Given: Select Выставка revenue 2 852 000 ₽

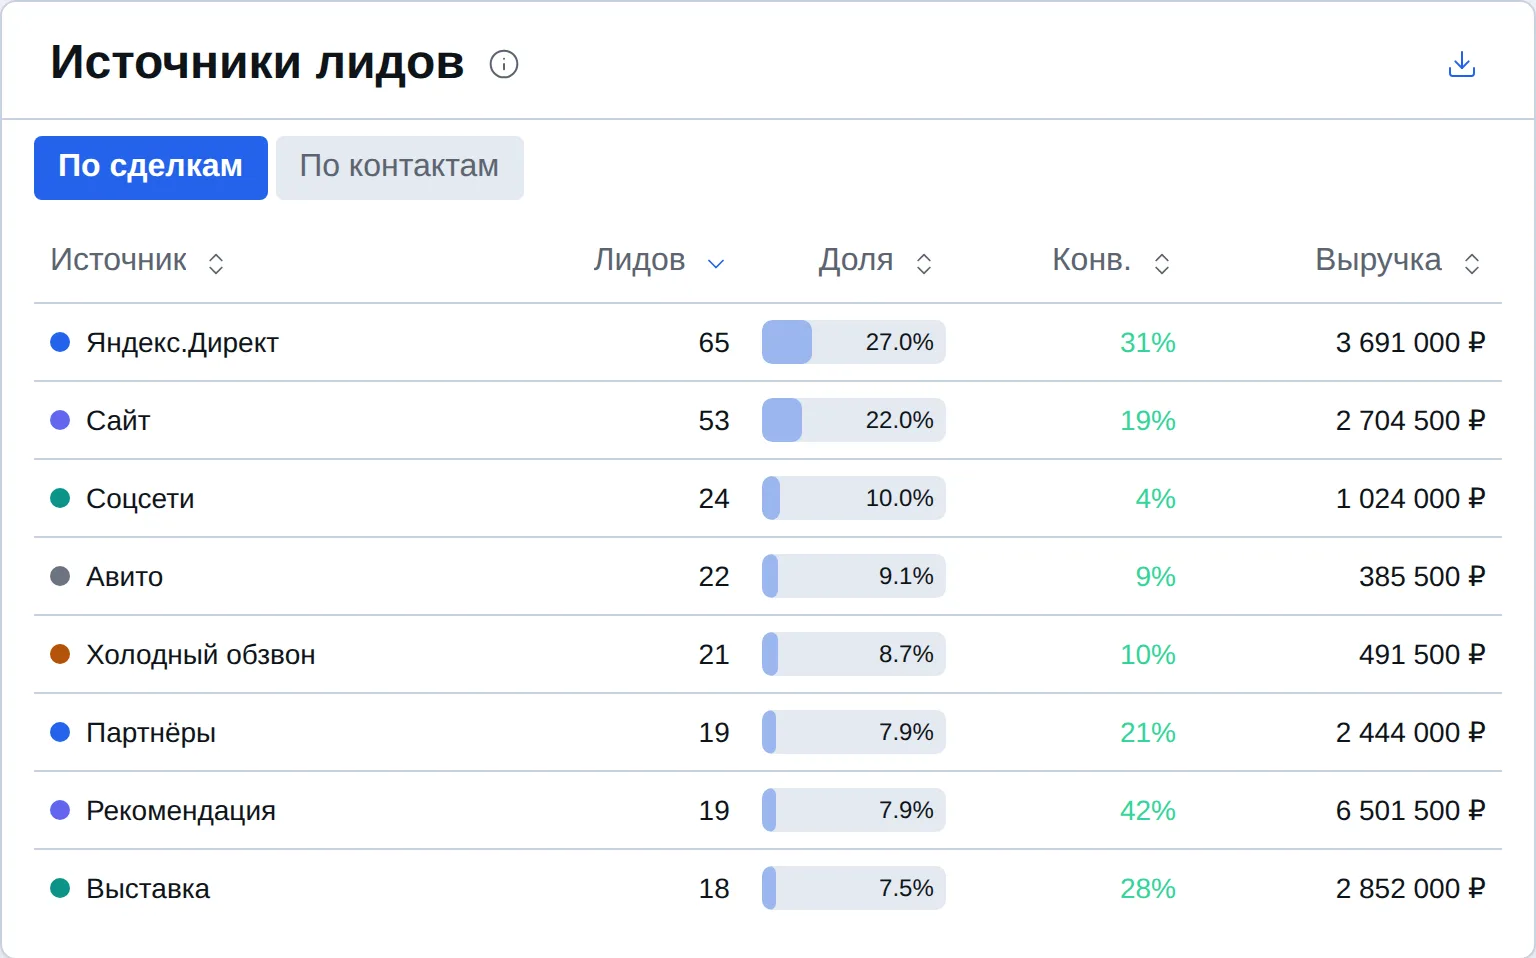Looking at the screenshot, I should point(1410,888).
